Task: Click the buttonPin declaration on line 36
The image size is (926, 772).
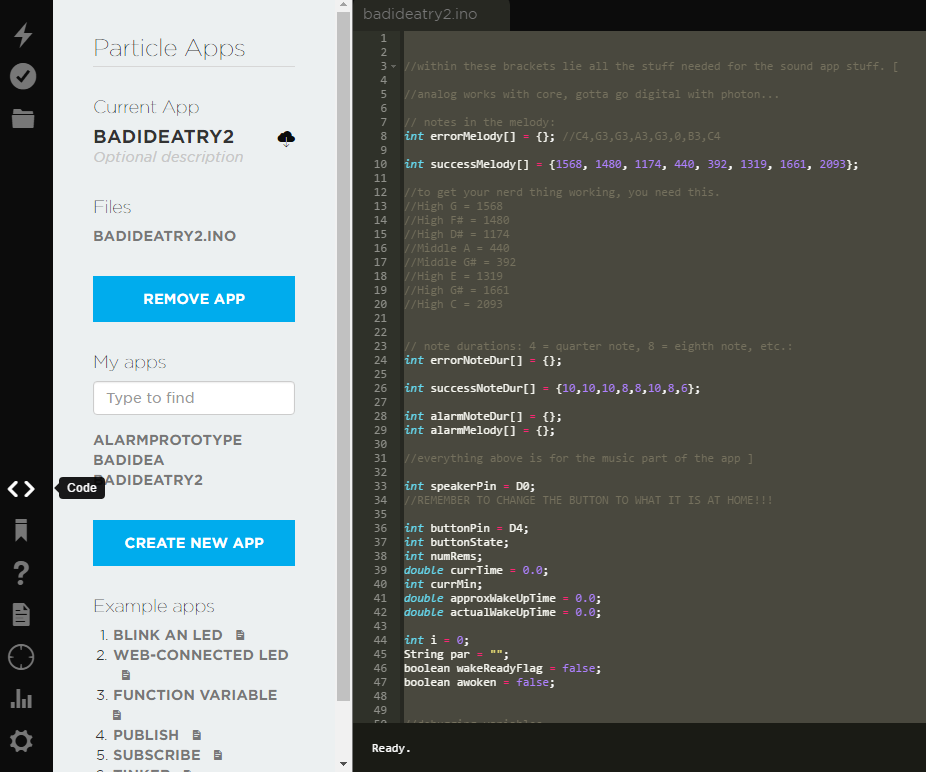Action: point(466,528)
